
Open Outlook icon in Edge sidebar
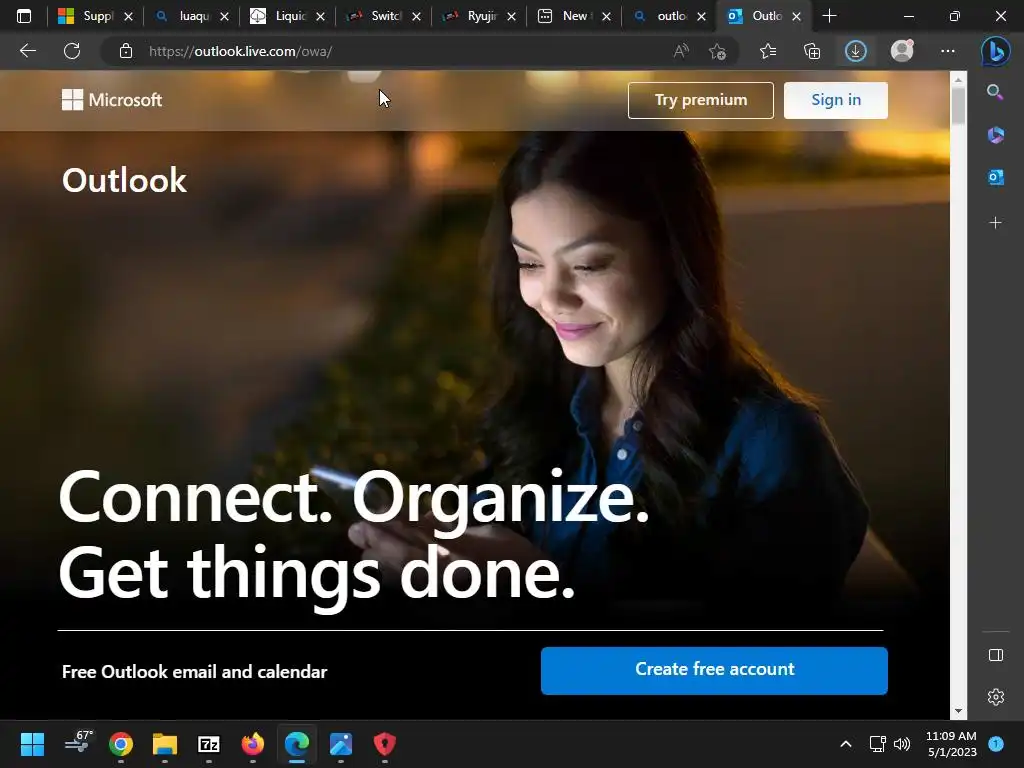click(x=995, y=177)
